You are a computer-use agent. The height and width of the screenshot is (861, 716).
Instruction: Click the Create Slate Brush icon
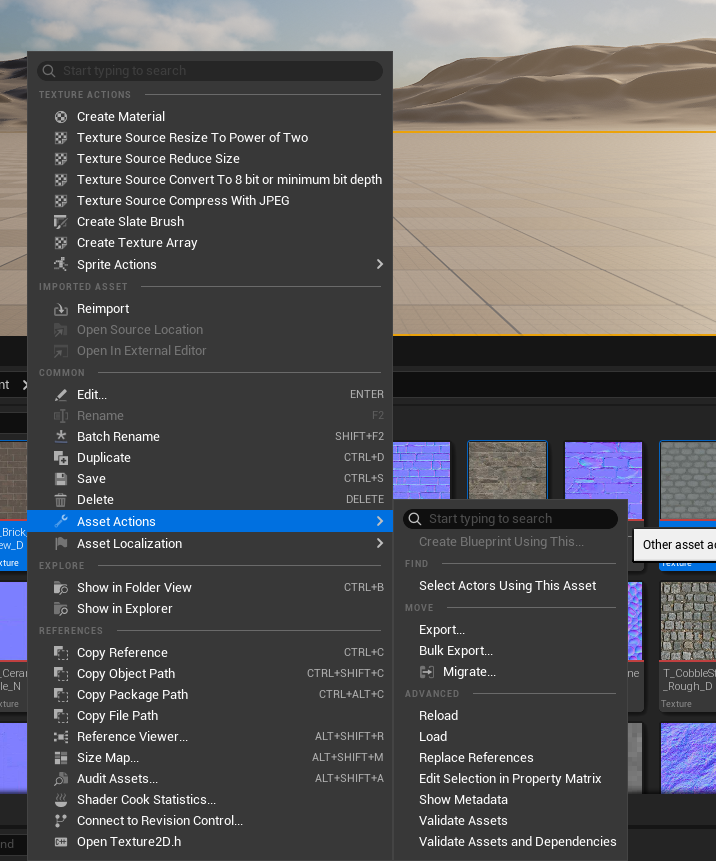(x=61, y=222)
